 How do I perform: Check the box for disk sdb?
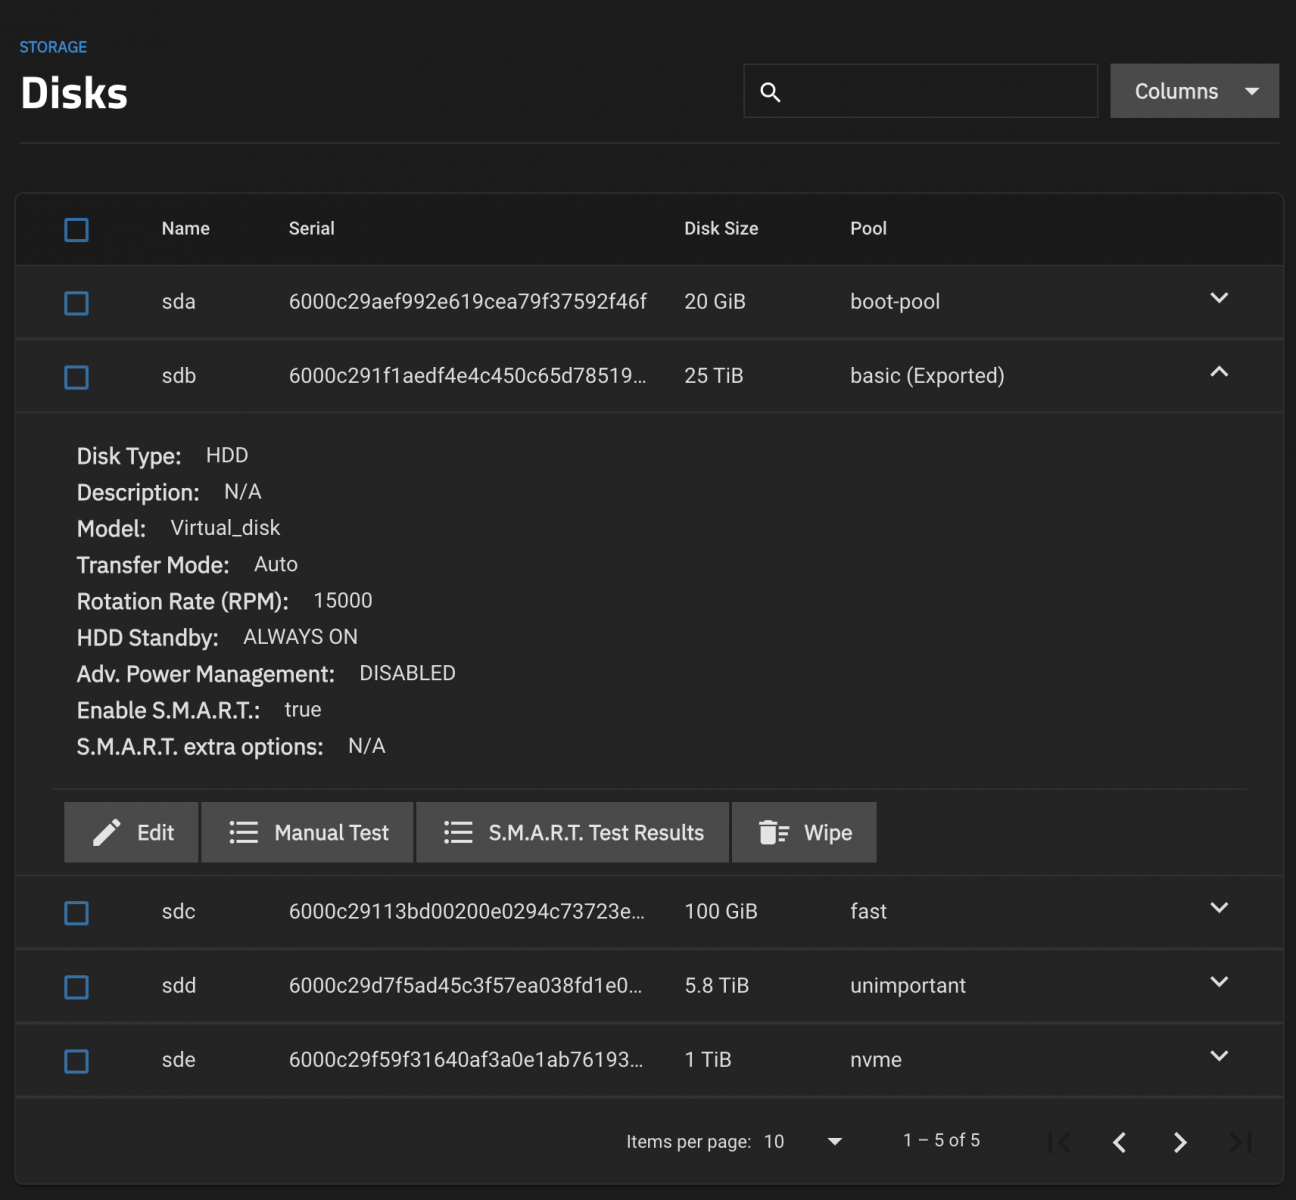[x=76, y=377]
